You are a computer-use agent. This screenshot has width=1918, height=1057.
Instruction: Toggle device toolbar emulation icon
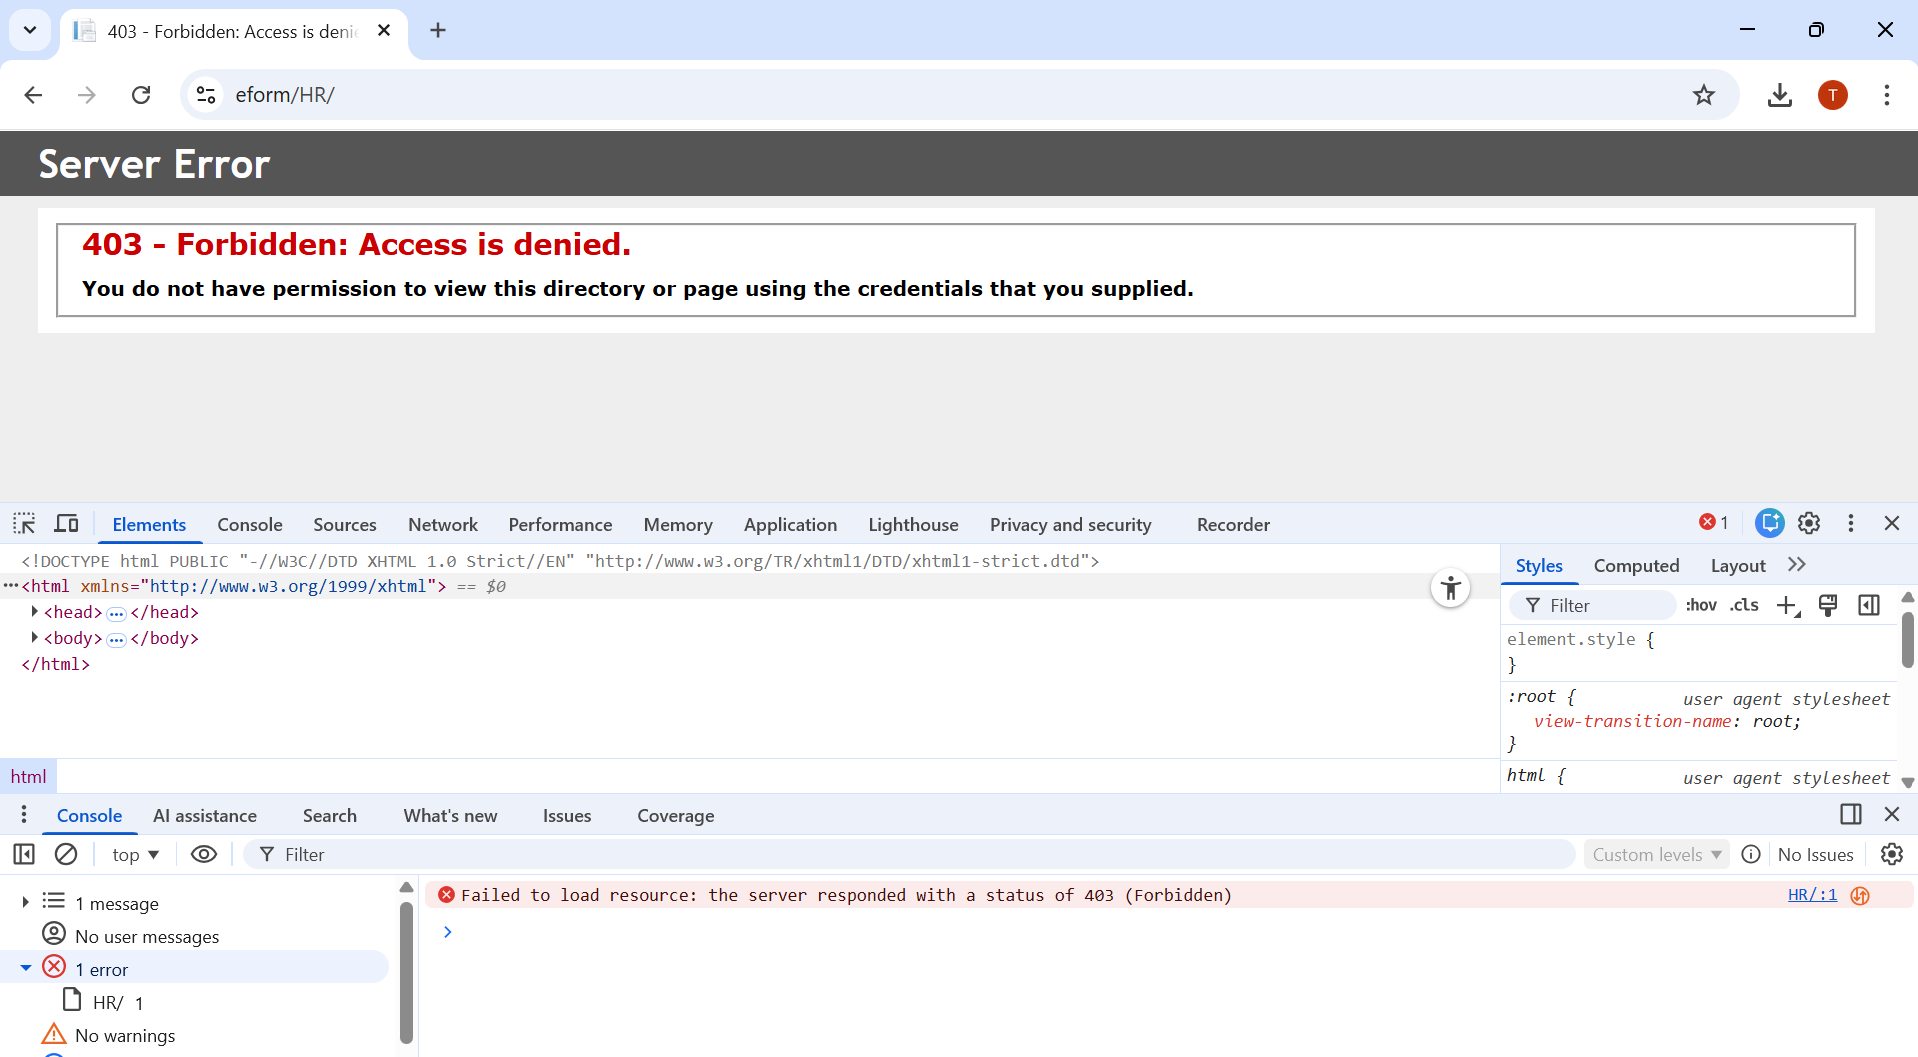pyautogui.click(x=66, y=524)
